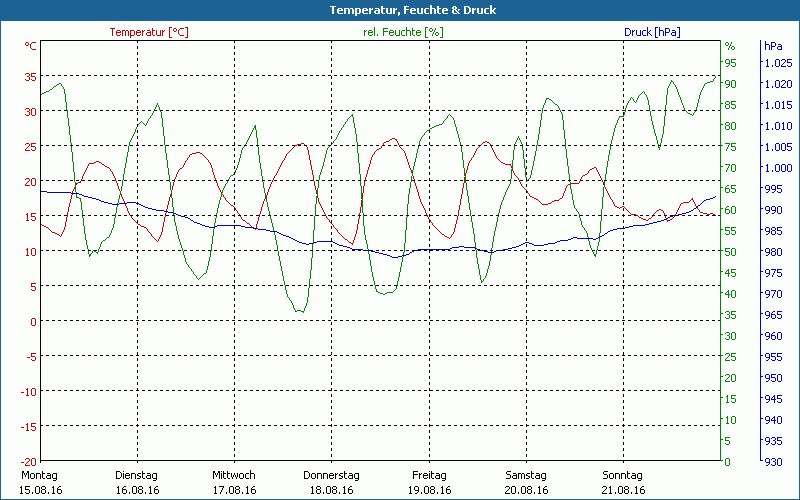Click the pressure axis value '1.010'

pyautogui.click(x=778, y=126)
